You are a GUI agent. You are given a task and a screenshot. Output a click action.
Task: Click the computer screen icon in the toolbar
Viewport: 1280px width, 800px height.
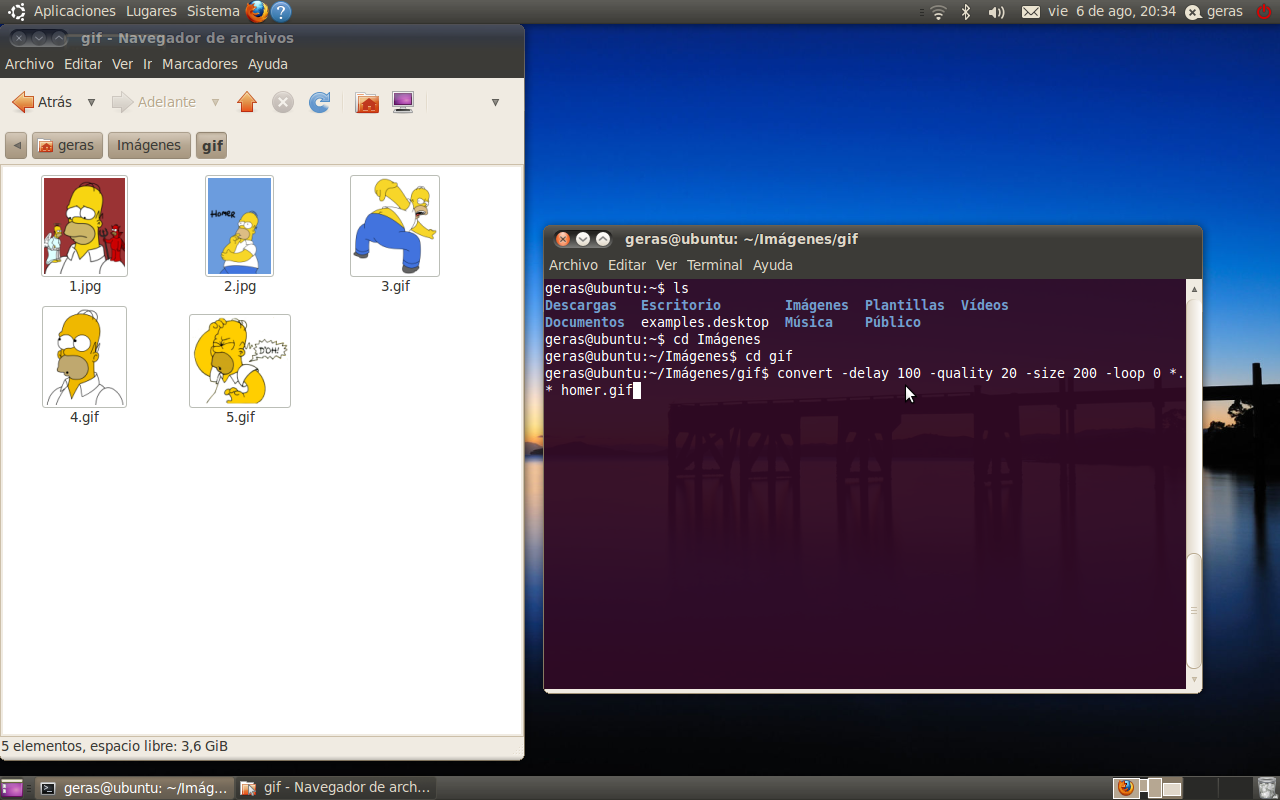pyautogui.click(x=402, y=101)
